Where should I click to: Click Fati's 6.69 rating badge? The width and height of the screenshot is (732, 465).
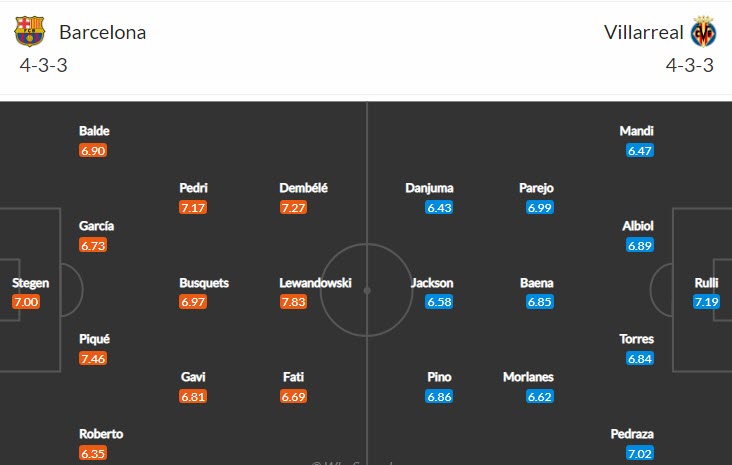tap(293, 396)
